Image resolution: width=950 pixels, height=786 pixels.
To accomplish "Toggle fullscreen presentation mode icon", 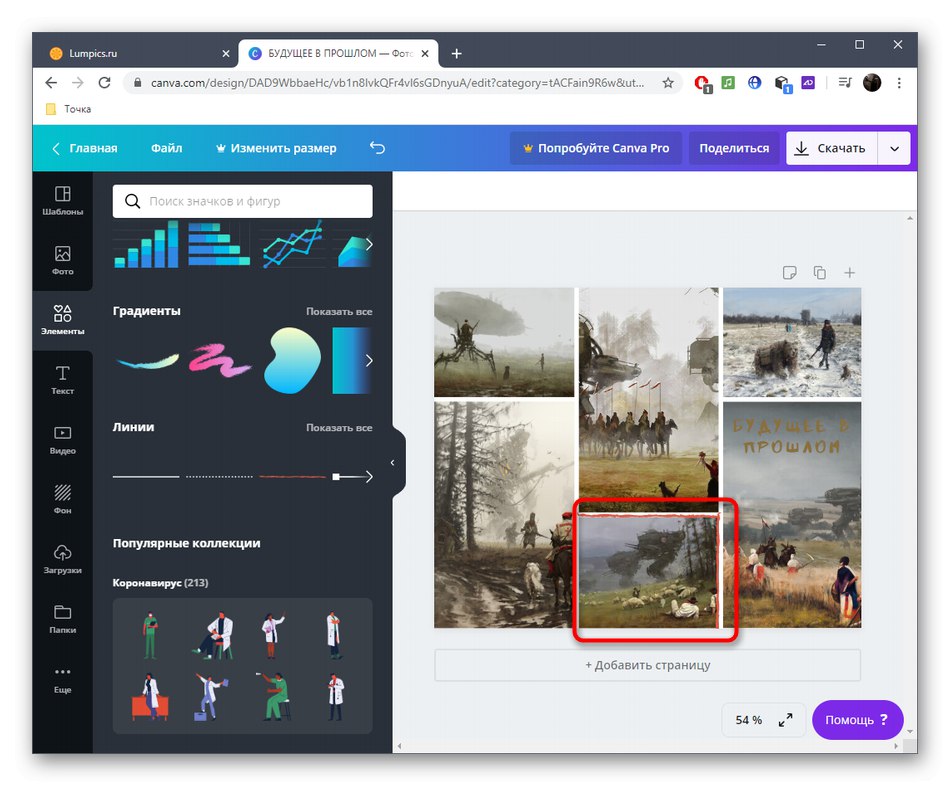I will point(785,720).
